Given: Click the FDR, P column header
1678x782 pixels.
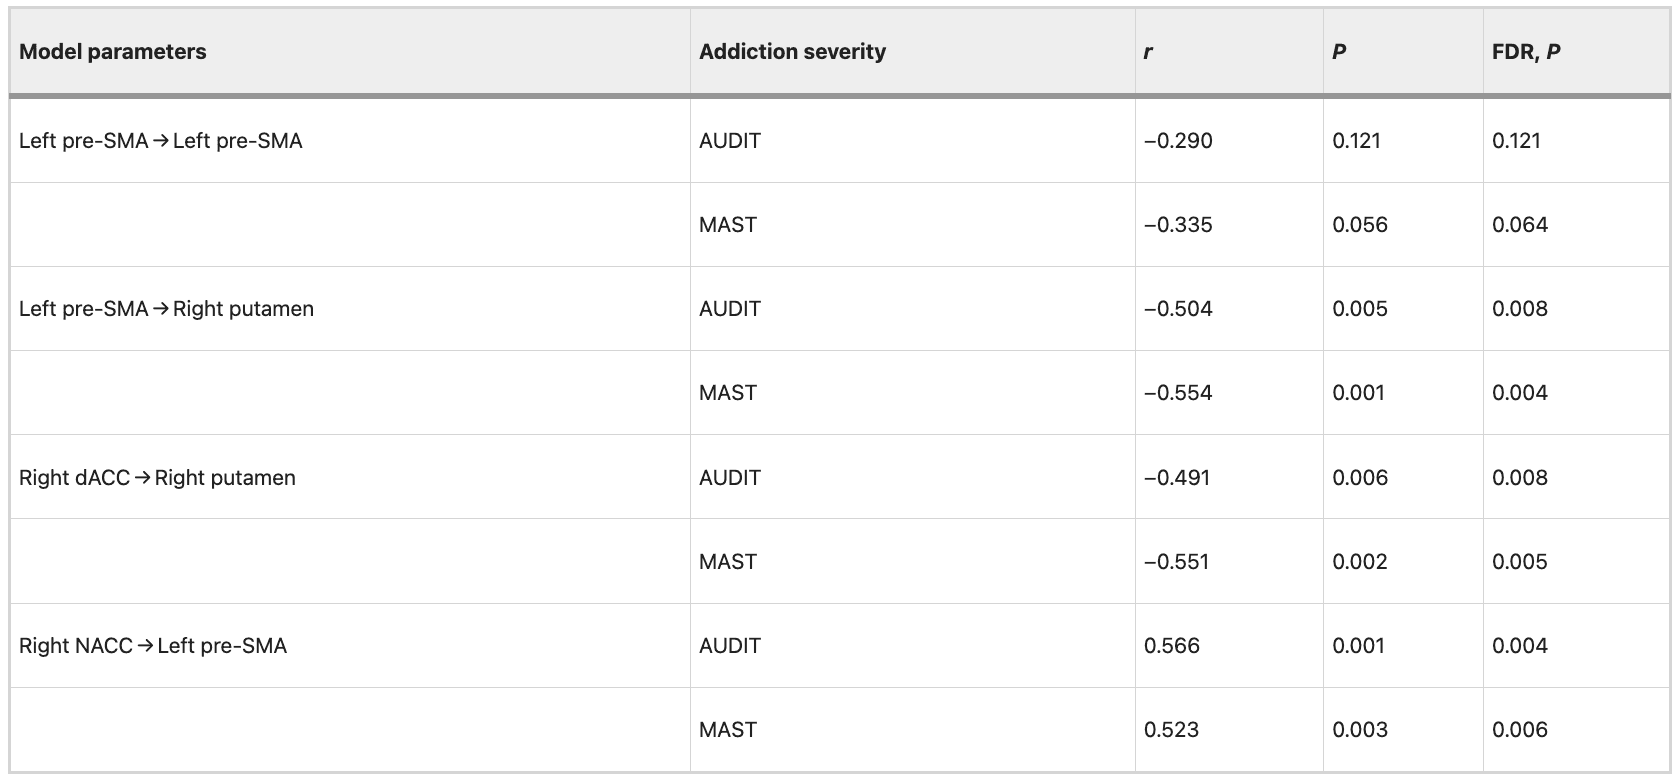Looking at the screenshot, I should click(1526, 52).
